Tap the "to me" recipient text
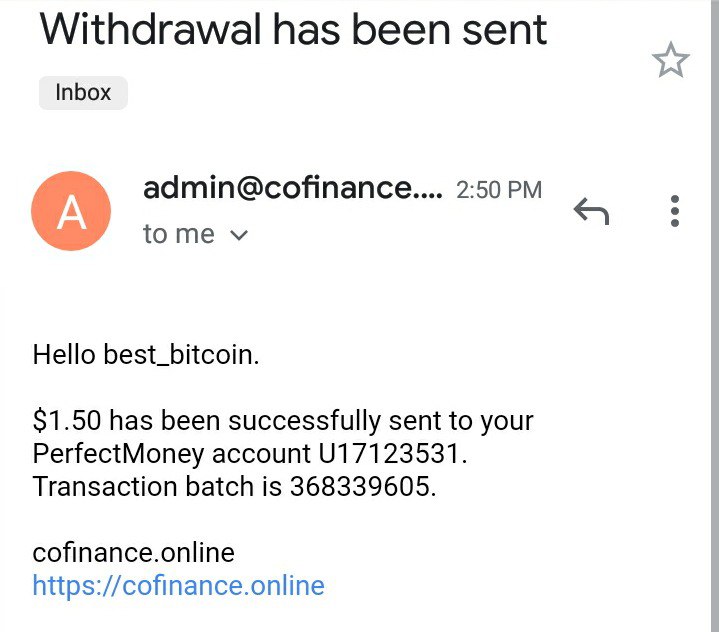719x632 pixels. click(179, 234)
